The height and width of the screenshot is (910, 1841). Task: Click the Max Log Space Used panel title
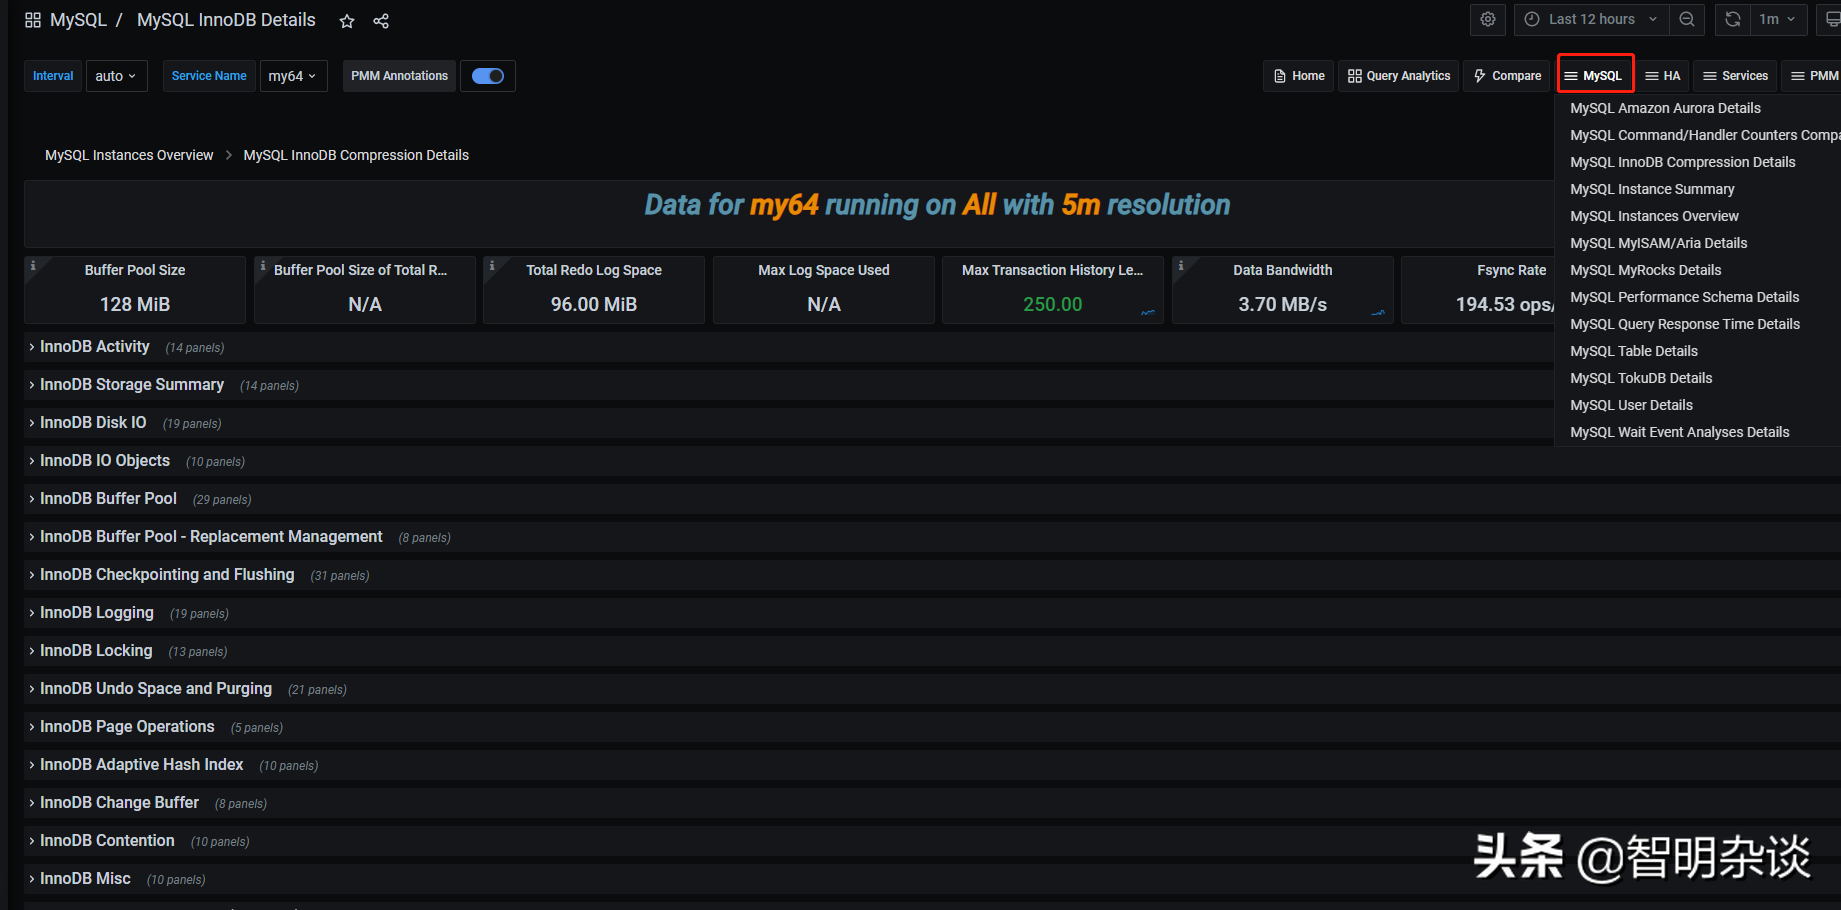coord(823,270)
